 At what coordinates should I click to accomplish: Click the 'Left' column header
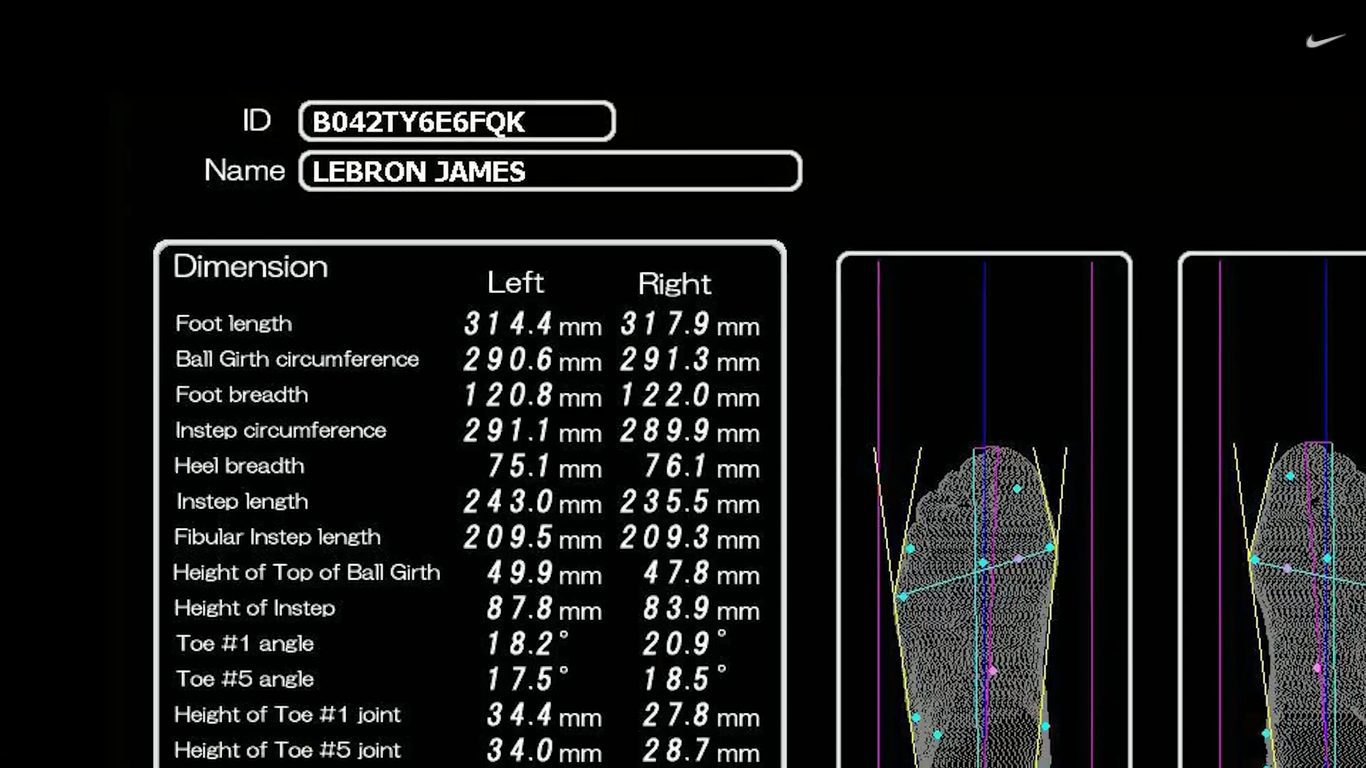point(515,283)
